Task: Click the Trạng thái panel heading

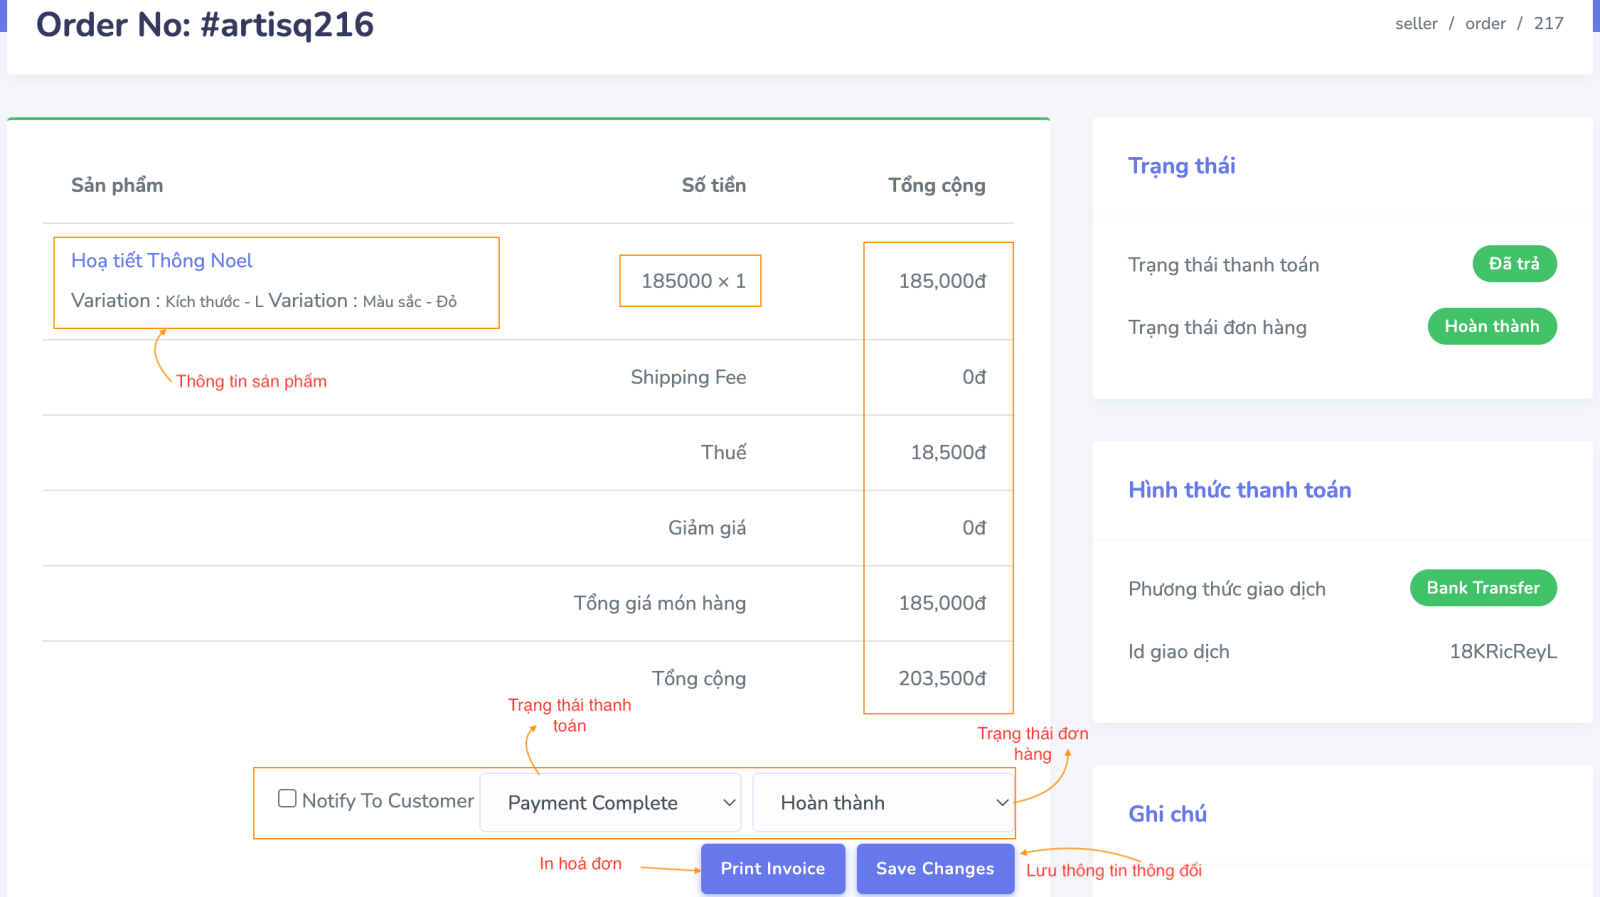Action: (1181, 166)
